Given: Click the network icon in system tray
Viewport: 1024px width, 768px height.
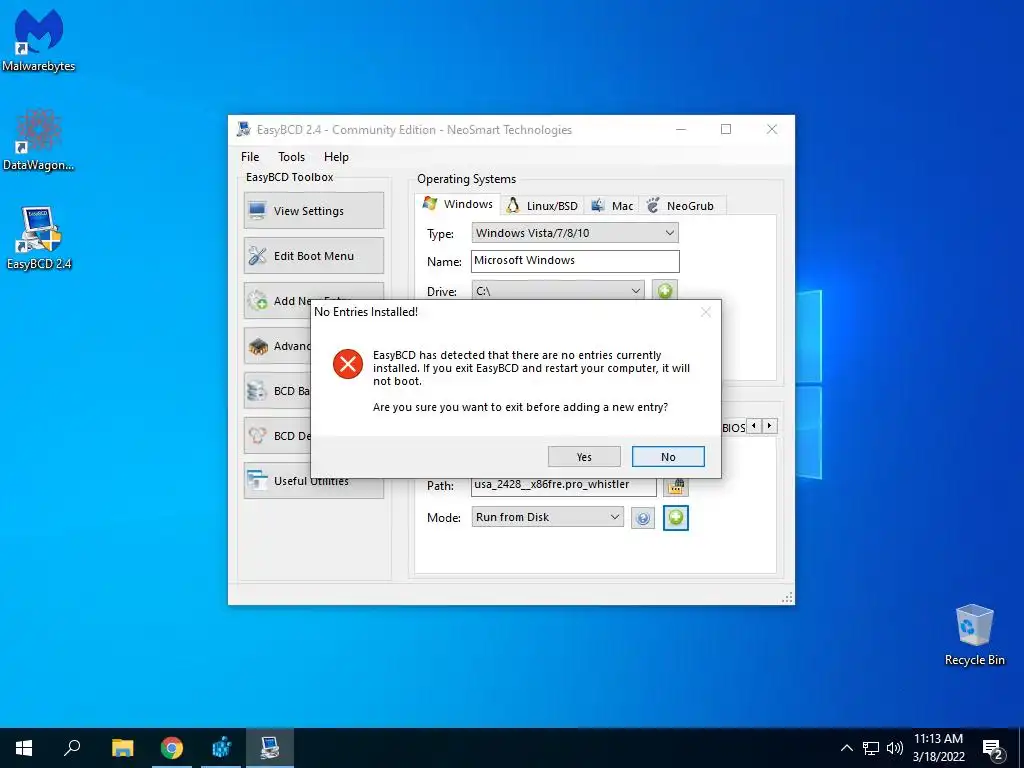Looking at the screenshot, I should tap(871, 748).
